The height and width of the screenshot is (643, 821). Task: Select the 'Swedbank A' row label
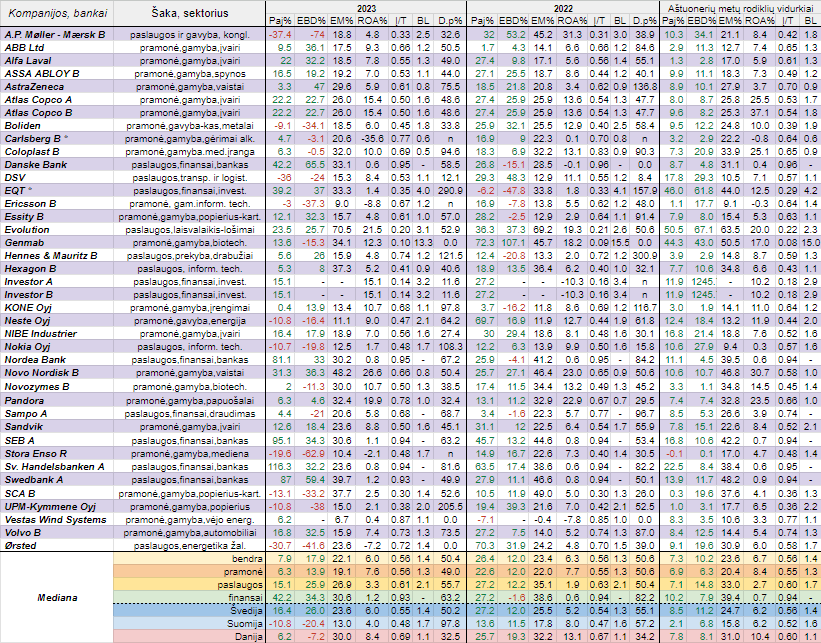(57, 480)
